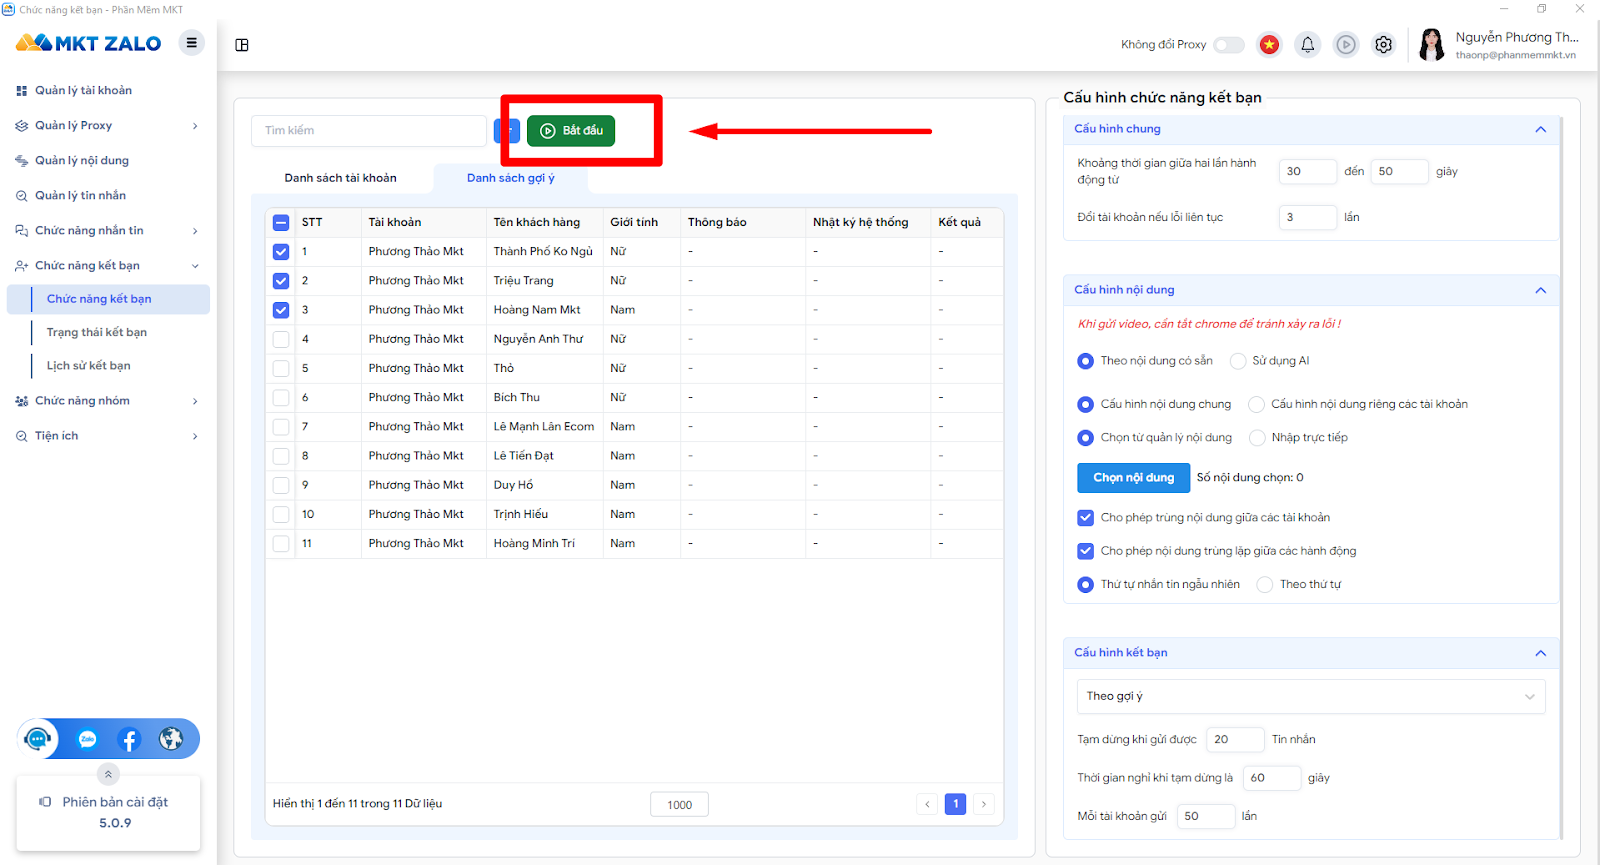Toggle the Không đổi Proxy switch
This screenshot has width=1600, height=865.
(x=1229, y=45)
